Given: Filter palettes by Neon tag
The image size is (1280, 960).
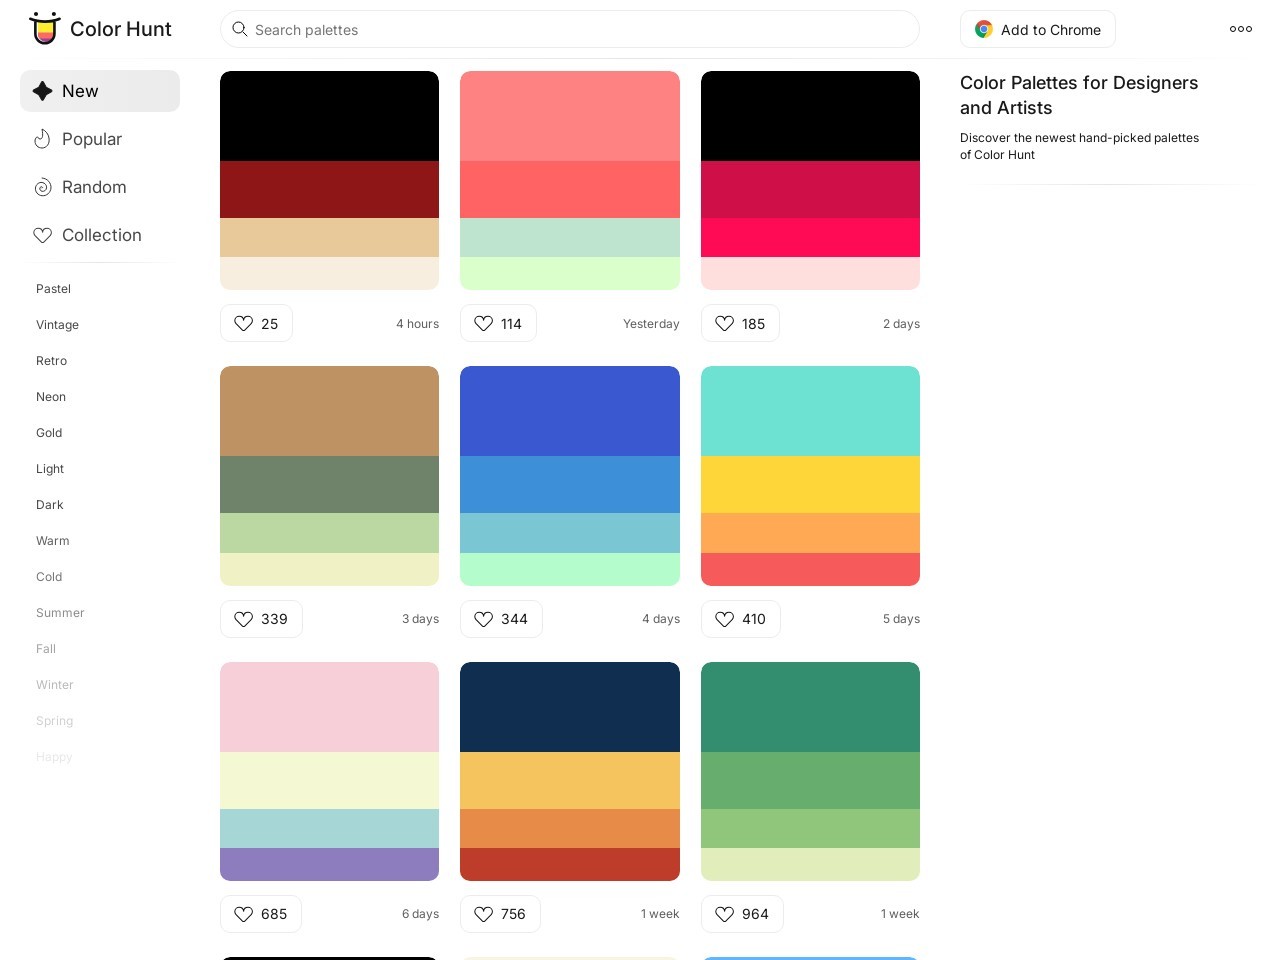Looking at the screenshot, I should (x=51, y=397).
